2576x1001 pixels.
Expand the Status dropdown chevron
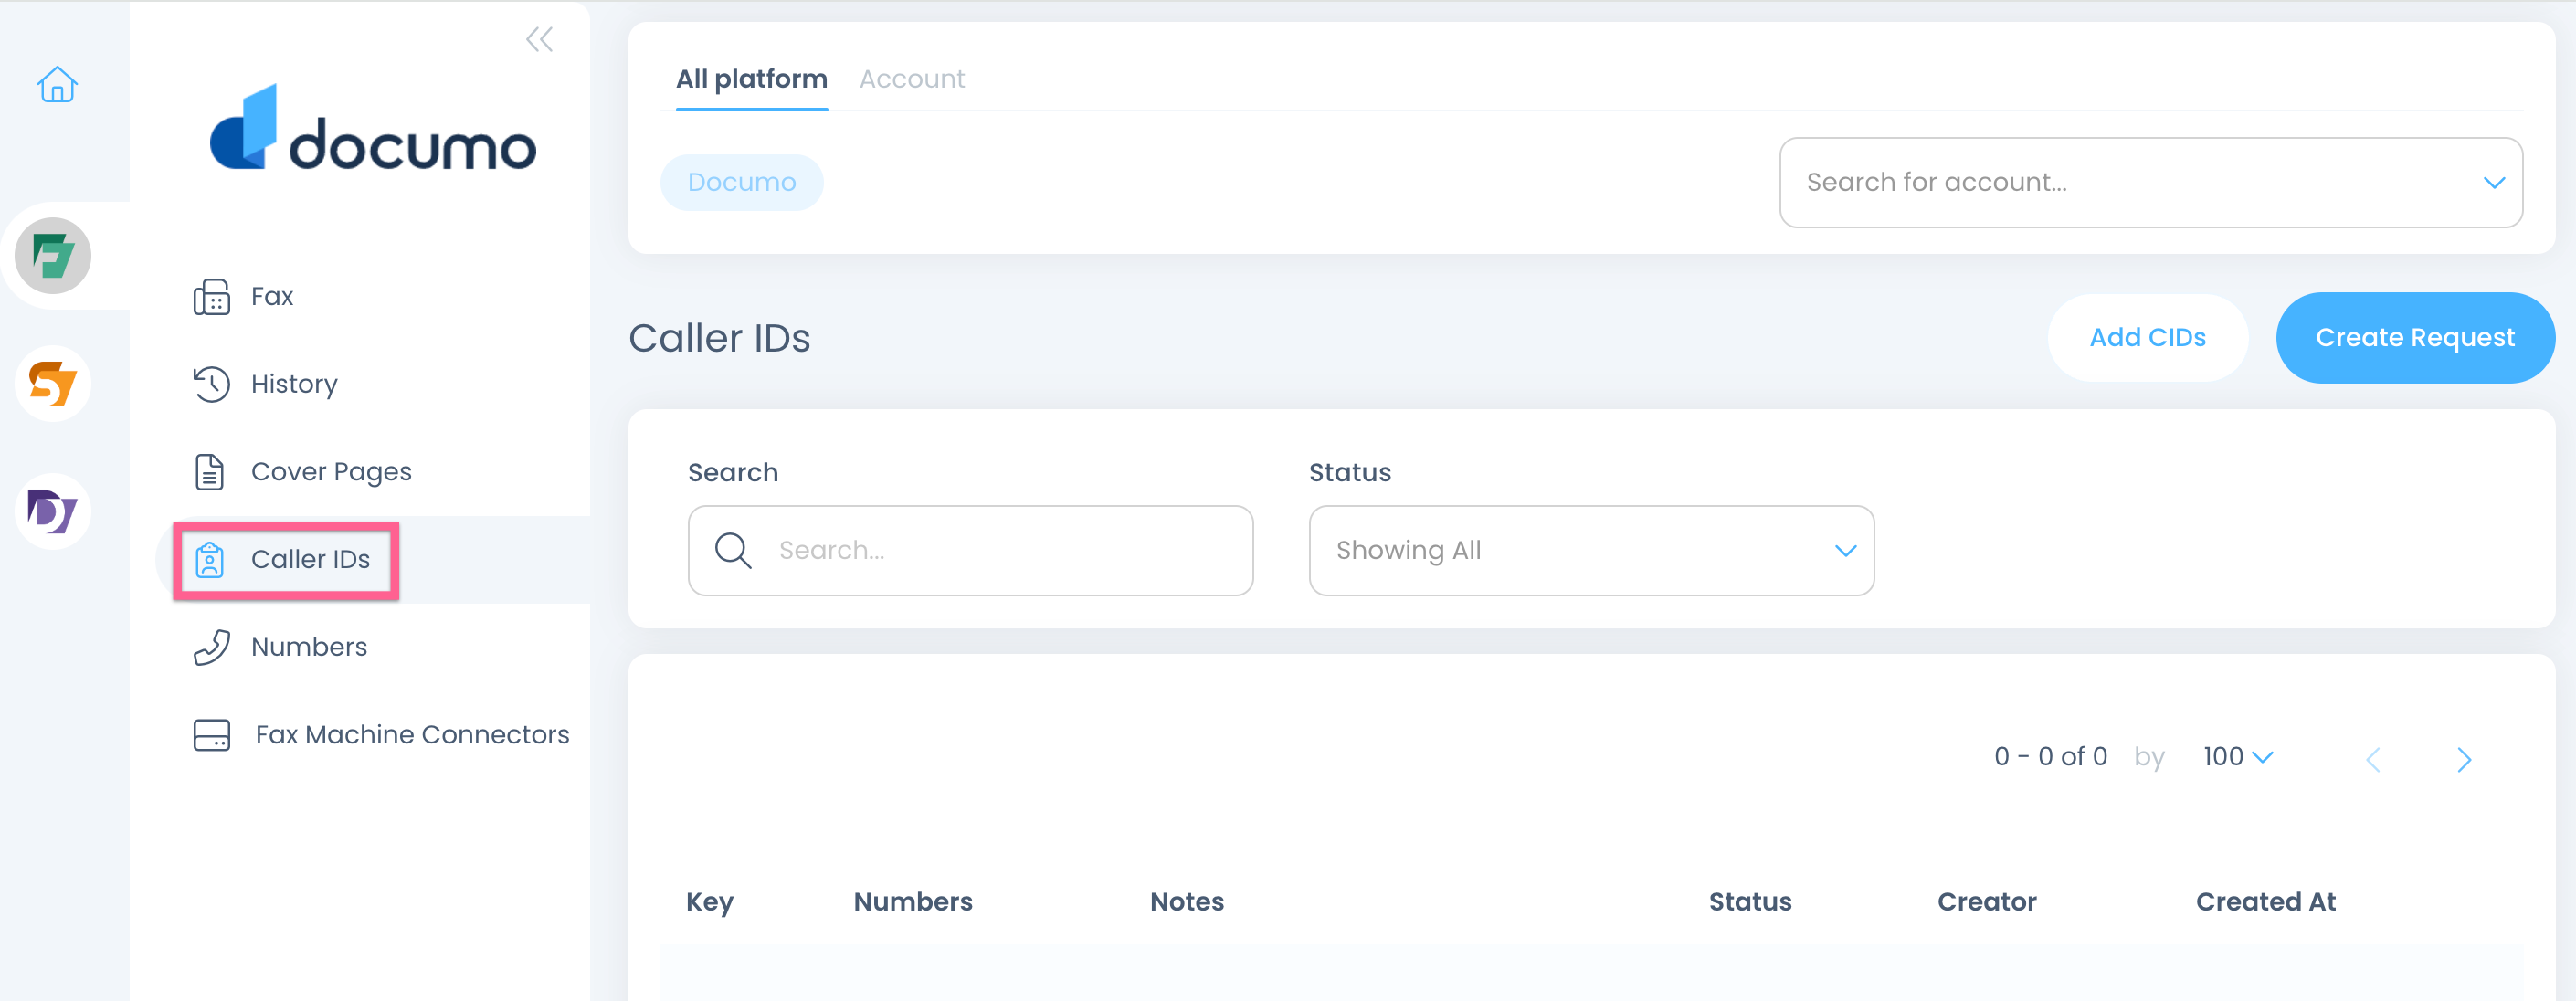[x=1845, y=551]
